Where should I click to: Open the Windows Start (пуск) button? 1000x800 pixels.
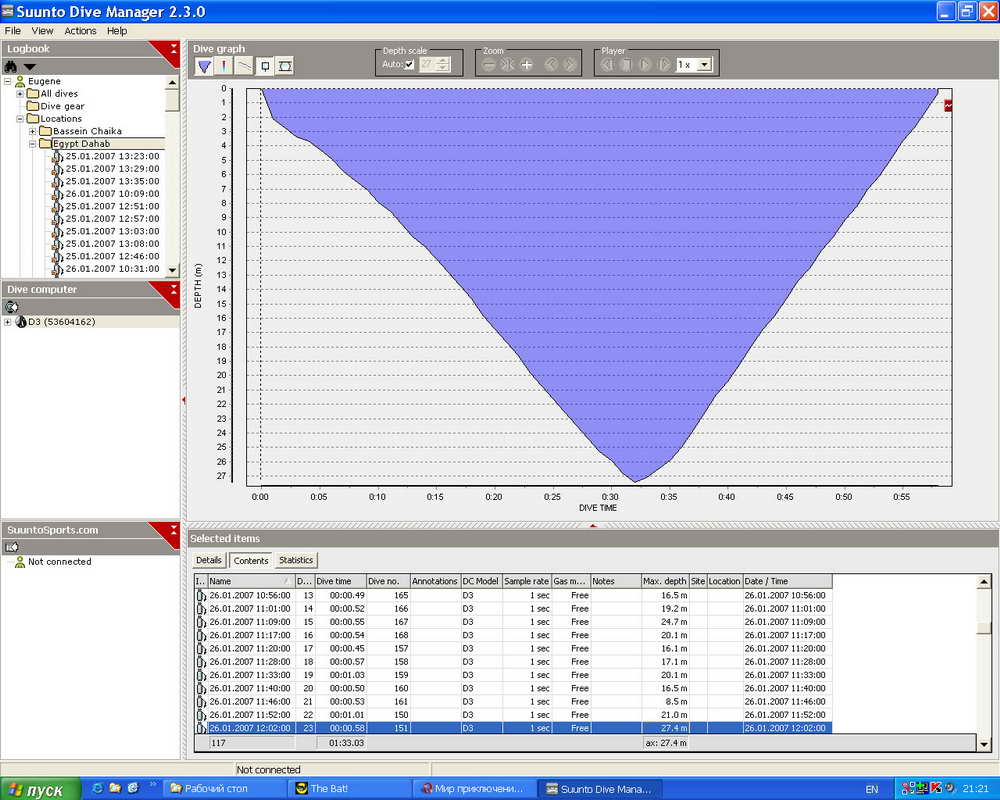point(40,789)
